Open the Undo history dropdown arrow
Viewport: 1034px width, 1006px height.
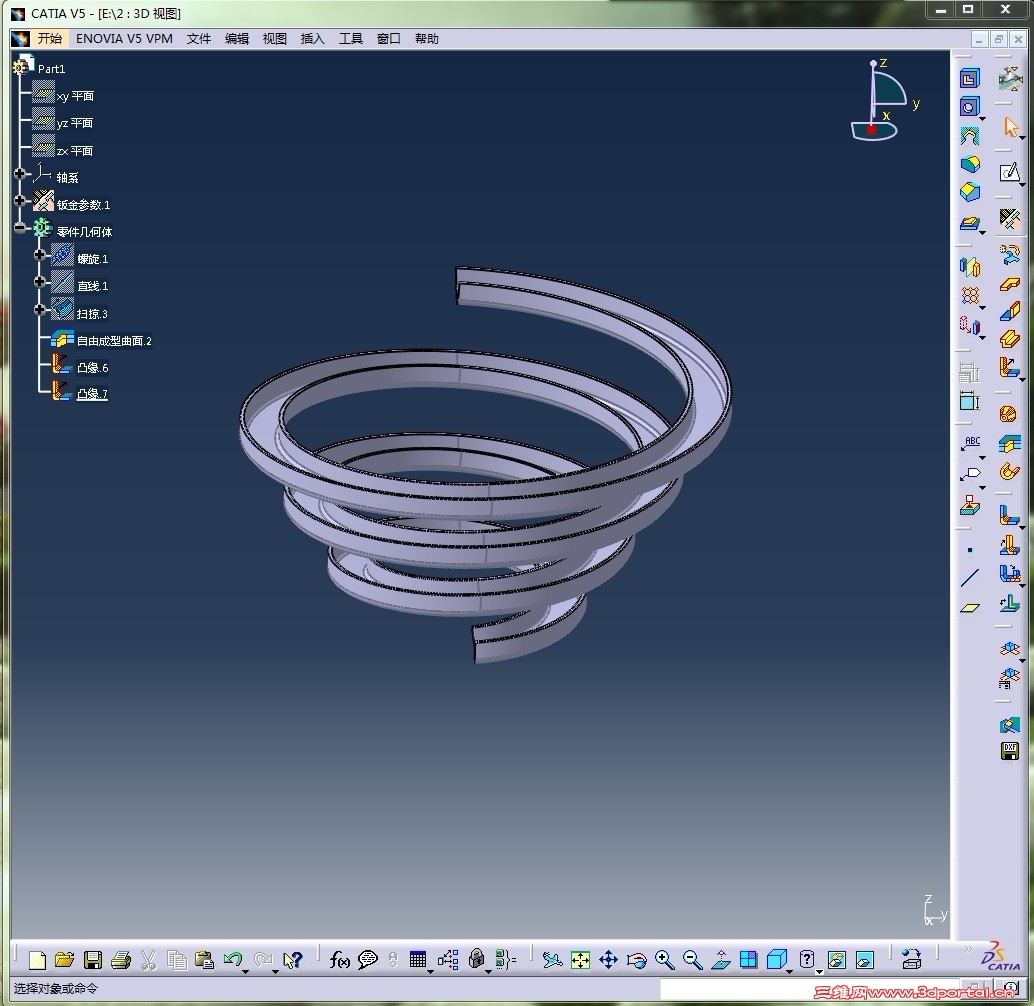tap(245, 972)
